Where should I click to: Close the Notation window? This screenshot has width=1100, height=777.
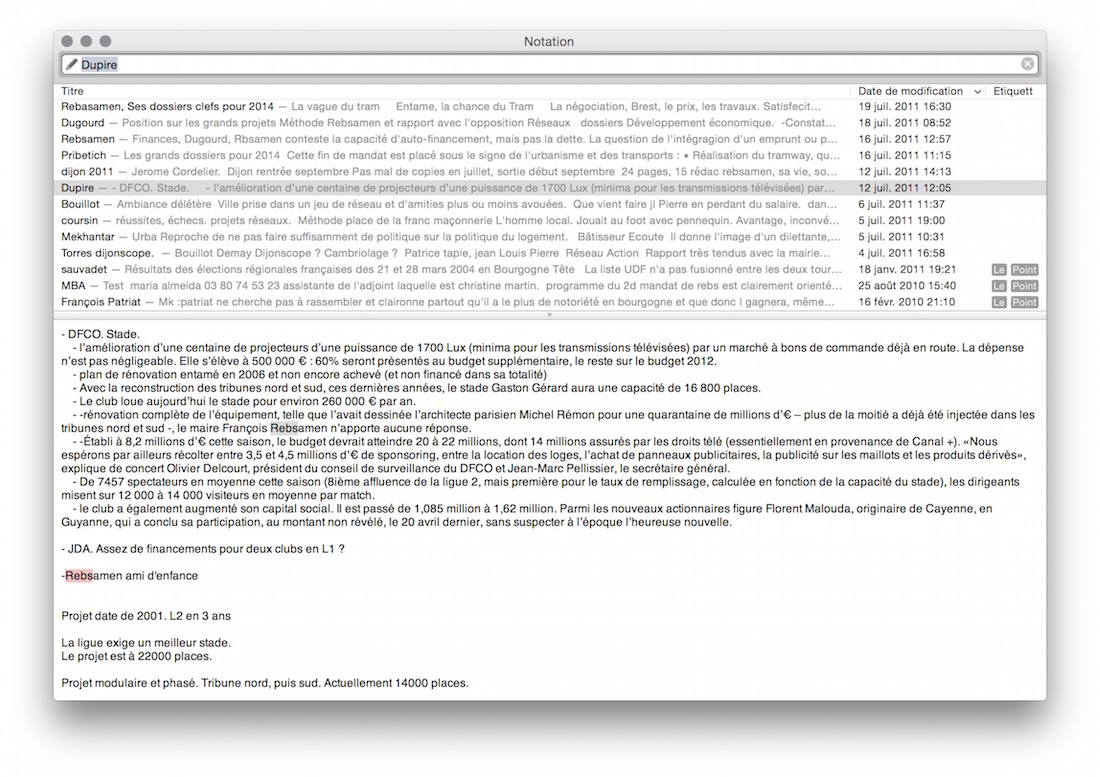point(67,41)
